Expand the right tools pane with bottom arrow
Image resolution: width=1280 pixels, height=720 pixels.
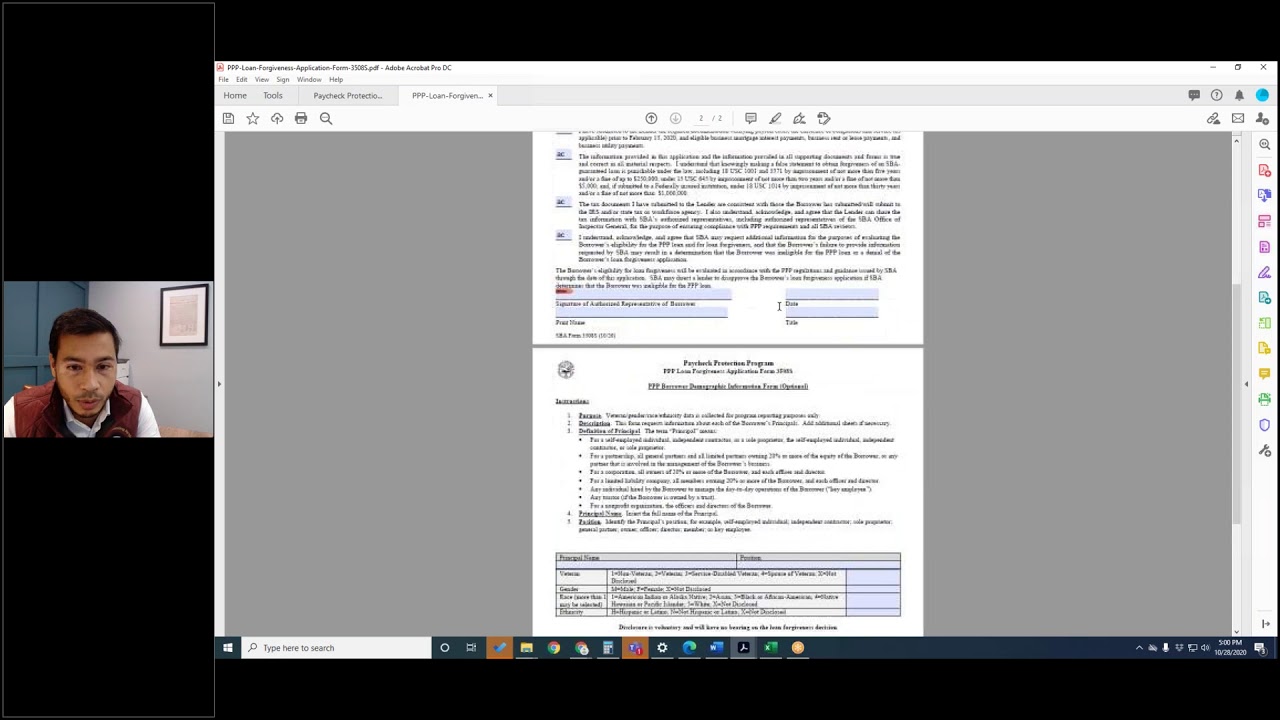coord(1265,624)
